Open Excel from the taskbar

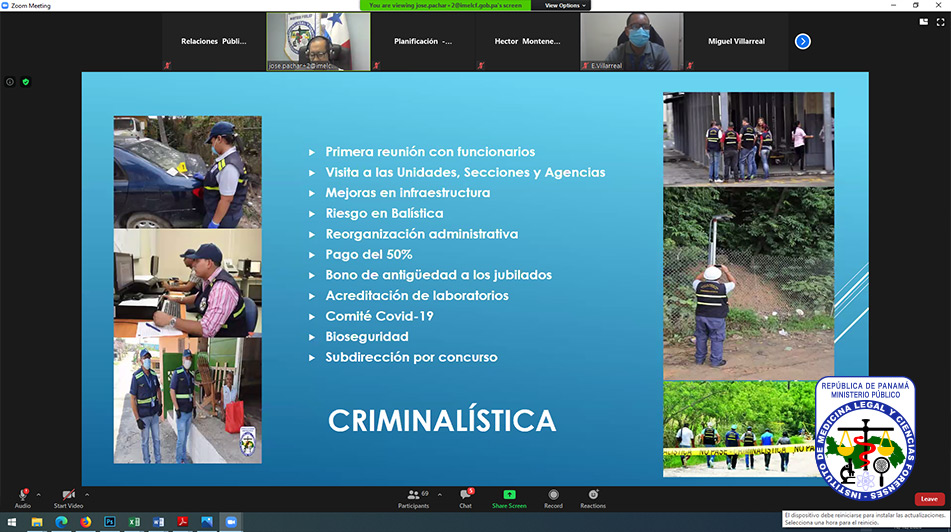(x=134, y=522)
